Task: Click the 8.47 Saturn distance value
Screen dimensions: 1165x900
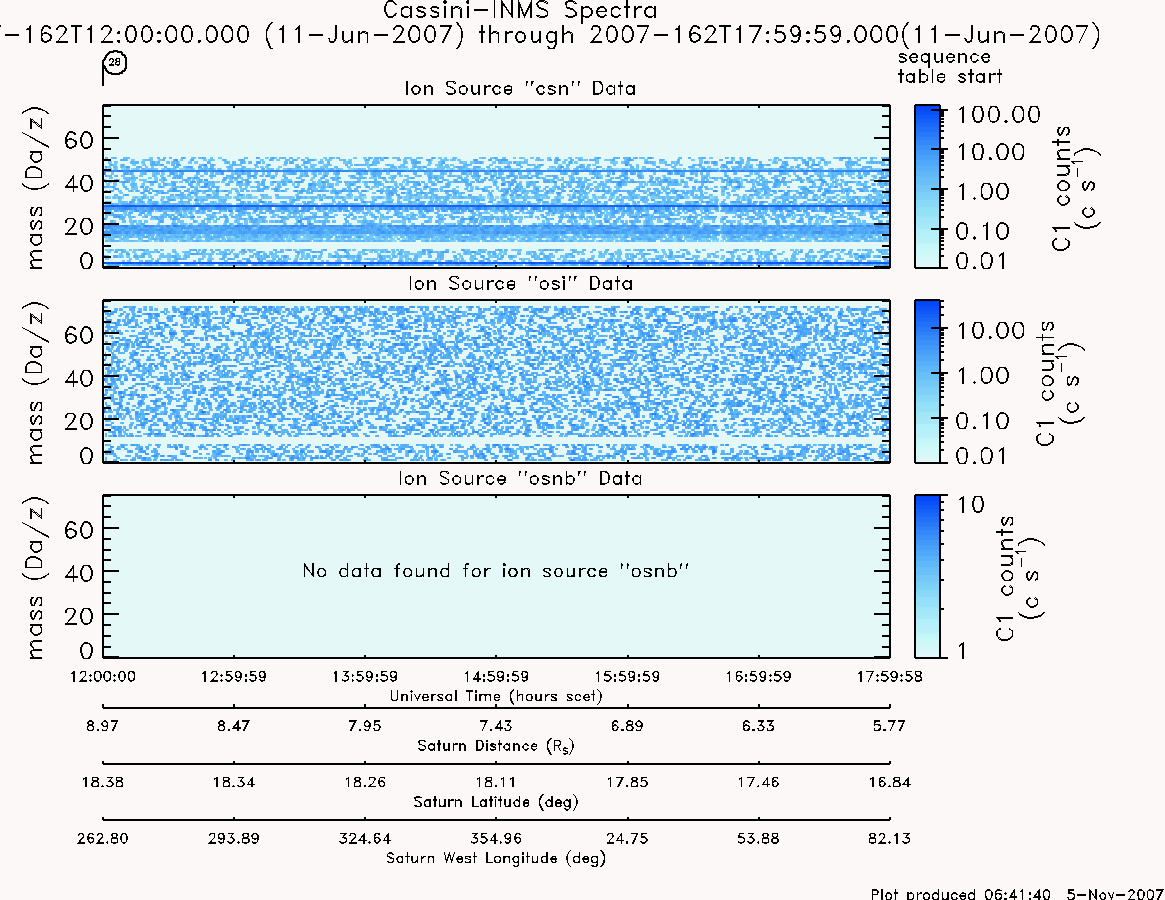Action: pyautogui.click(x=233, y=726)
